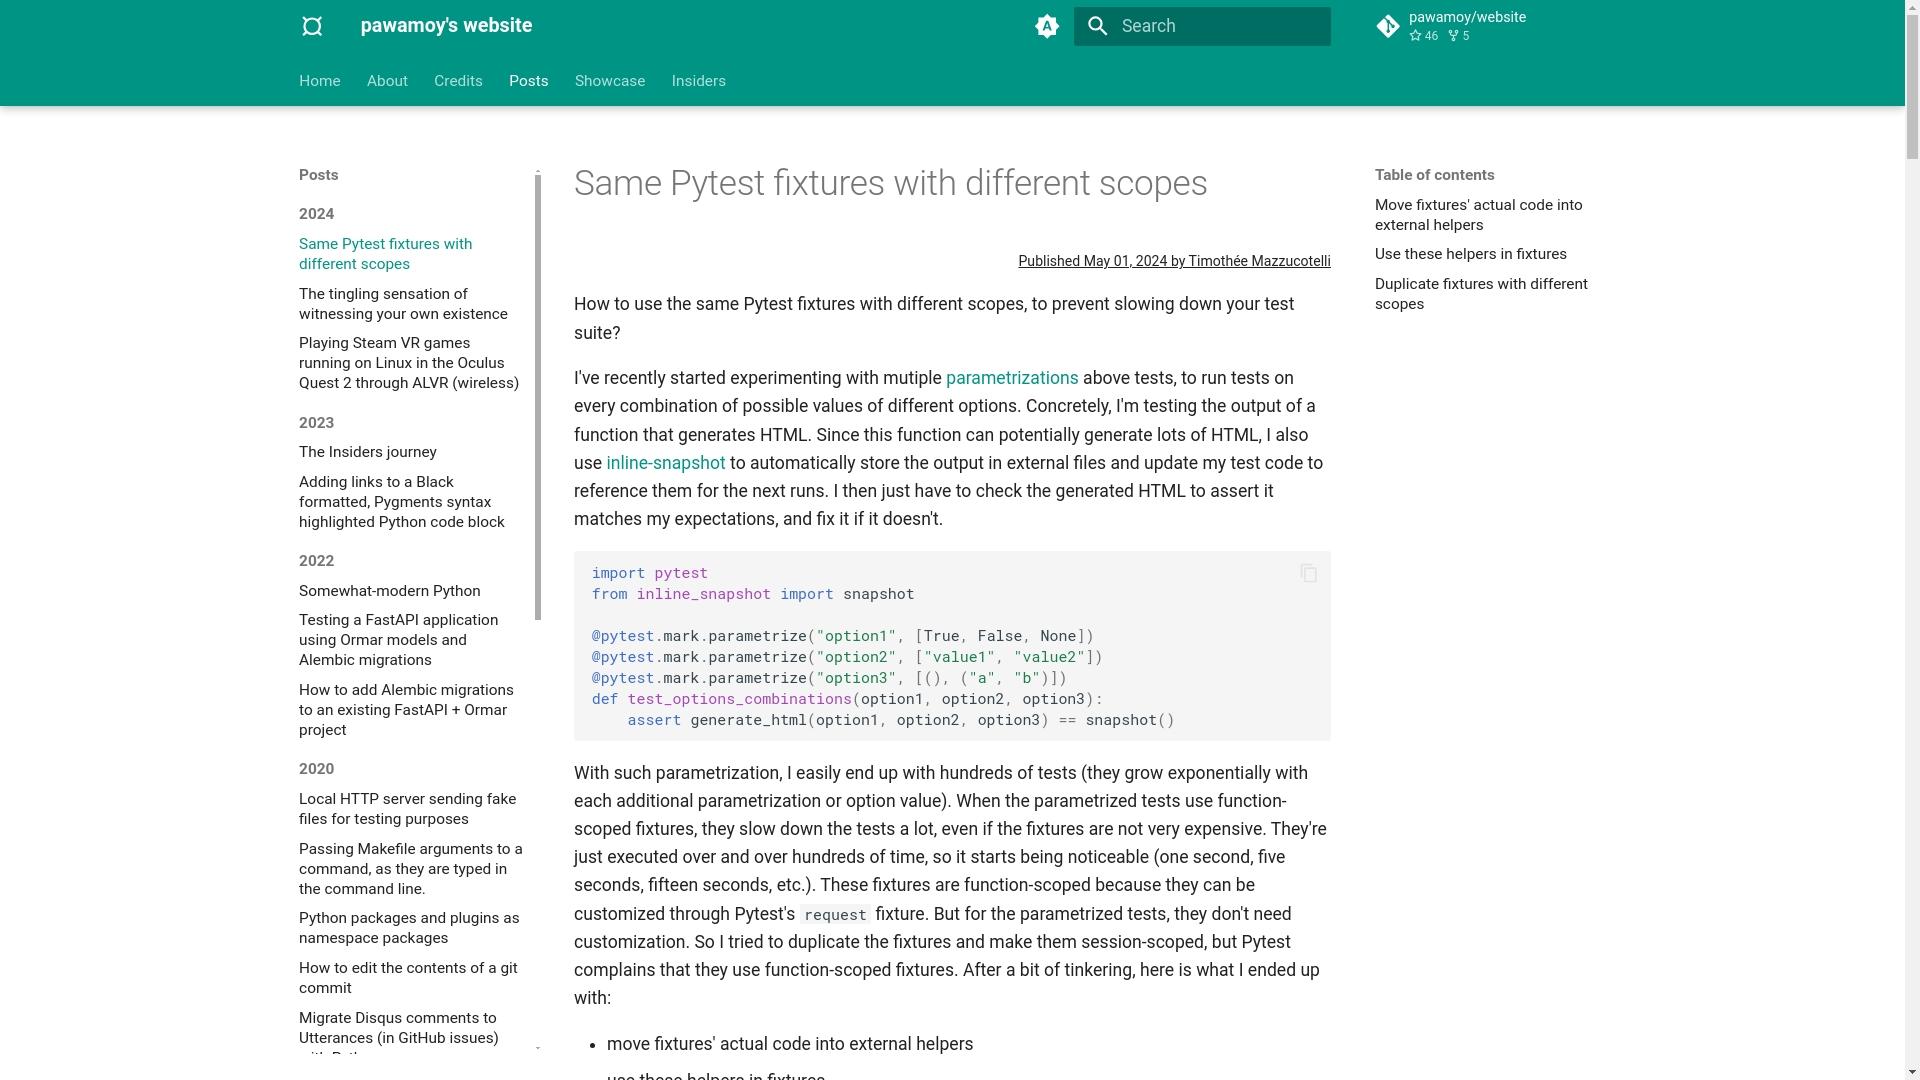Open the Insiders navigation menu item
The width and height of the screenshot is (1920, 1080).
[699, 80]
